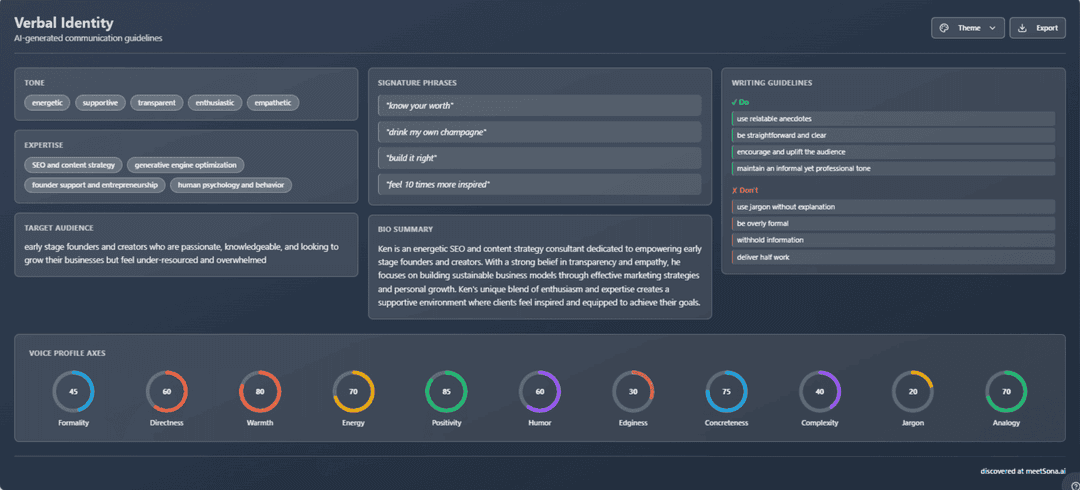Click the Verbal Identity page title
Screen dimensions: 1080x490
(63, 23)
